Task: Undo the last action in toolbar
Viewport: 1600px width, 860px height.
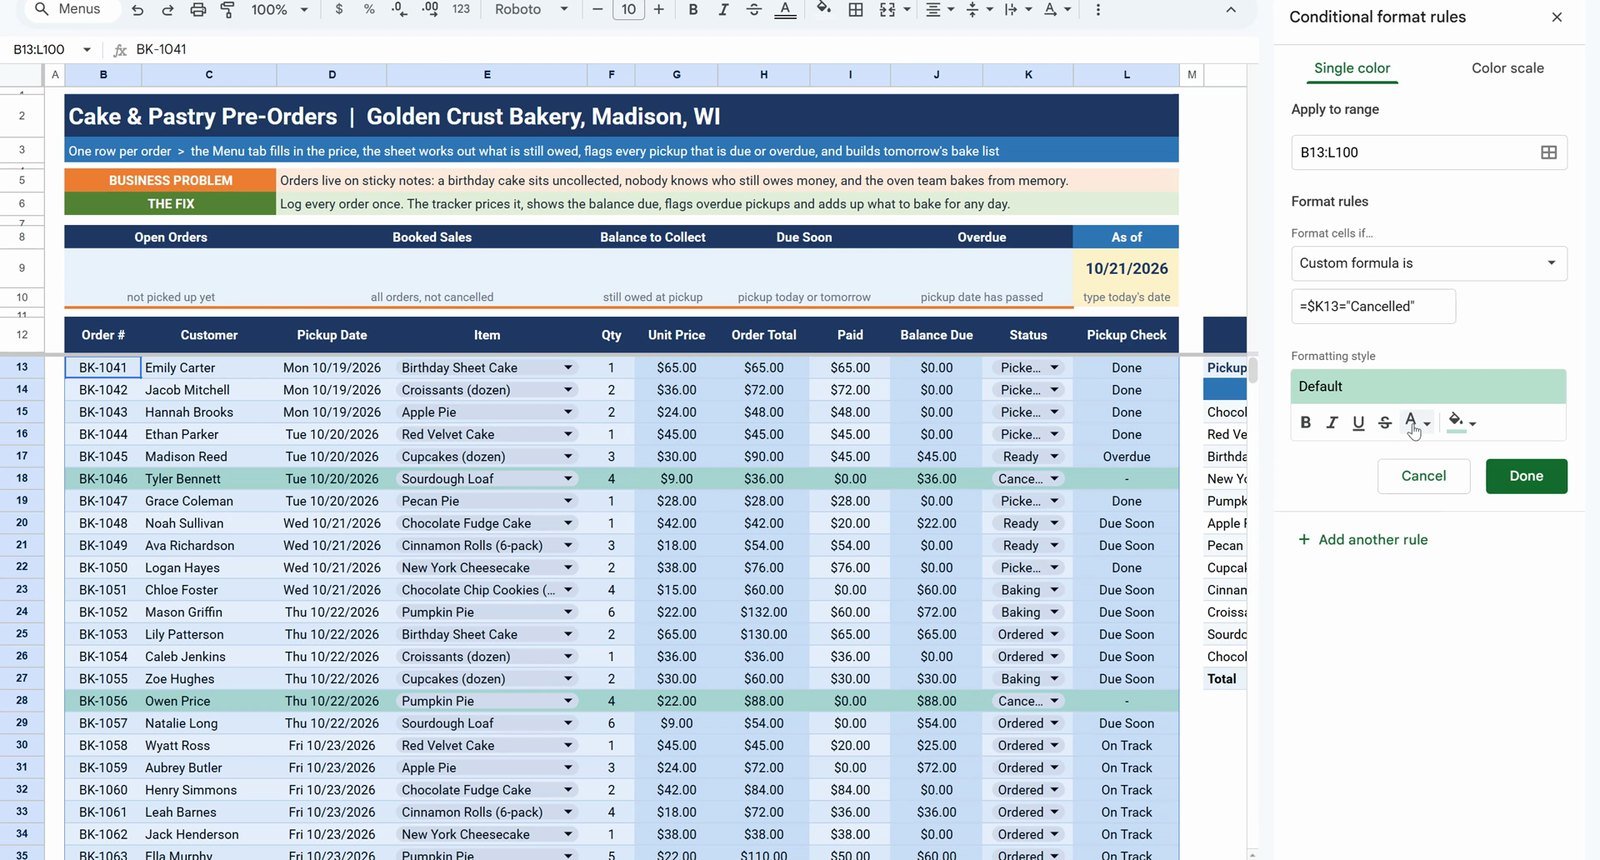Action: coord(137,10)
